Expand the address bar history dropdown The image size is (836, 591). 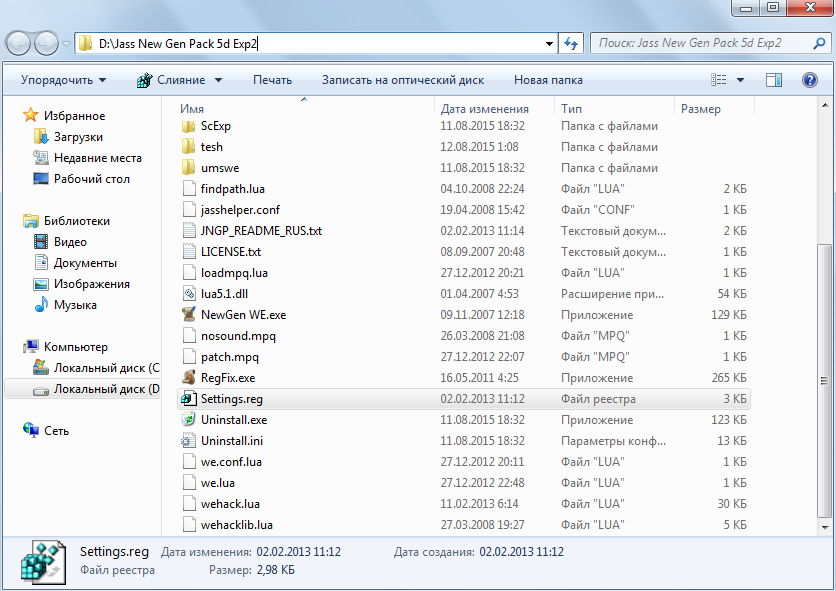pyautogui.click(x=549, y=44)
